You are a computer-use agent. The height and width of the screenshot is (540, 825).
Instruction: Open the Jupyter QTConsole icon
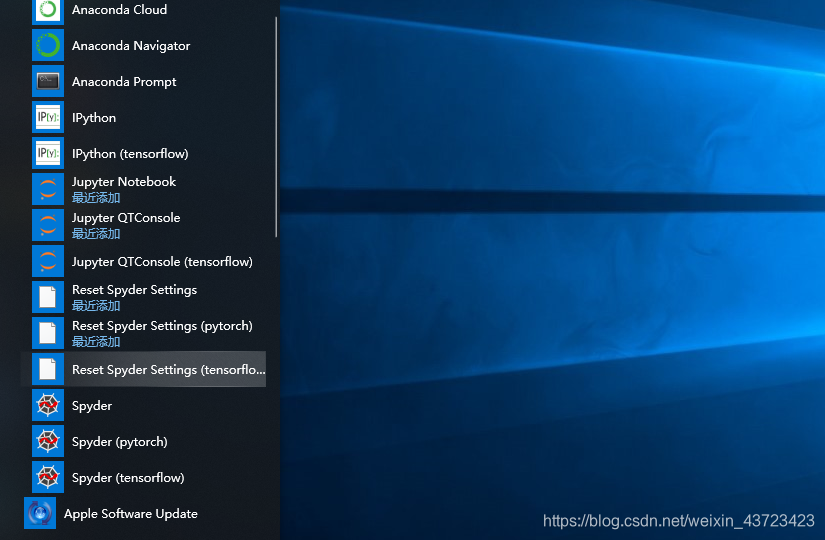click(48, 225)
